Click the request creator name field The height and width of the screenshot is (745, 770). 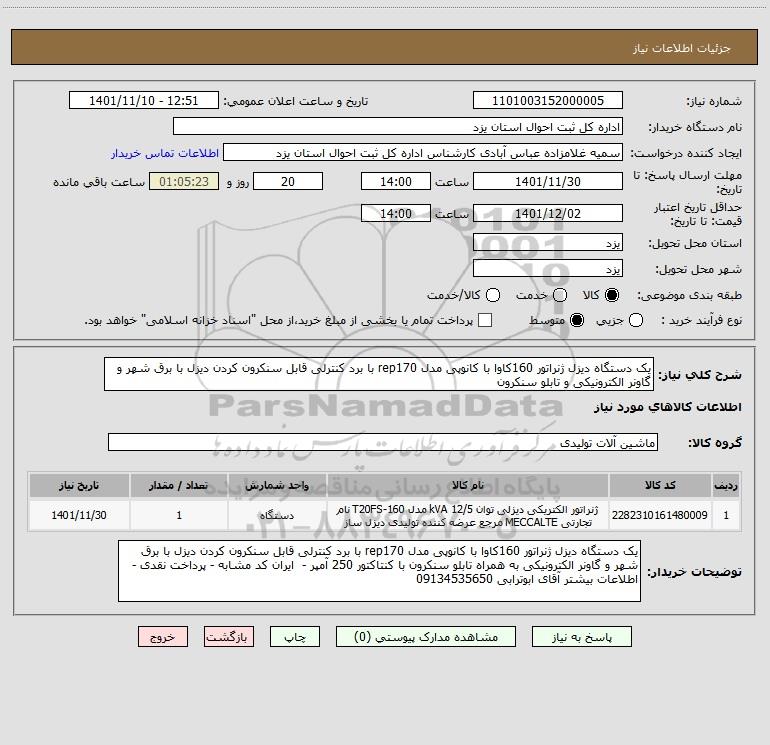(x=423, y=153)
